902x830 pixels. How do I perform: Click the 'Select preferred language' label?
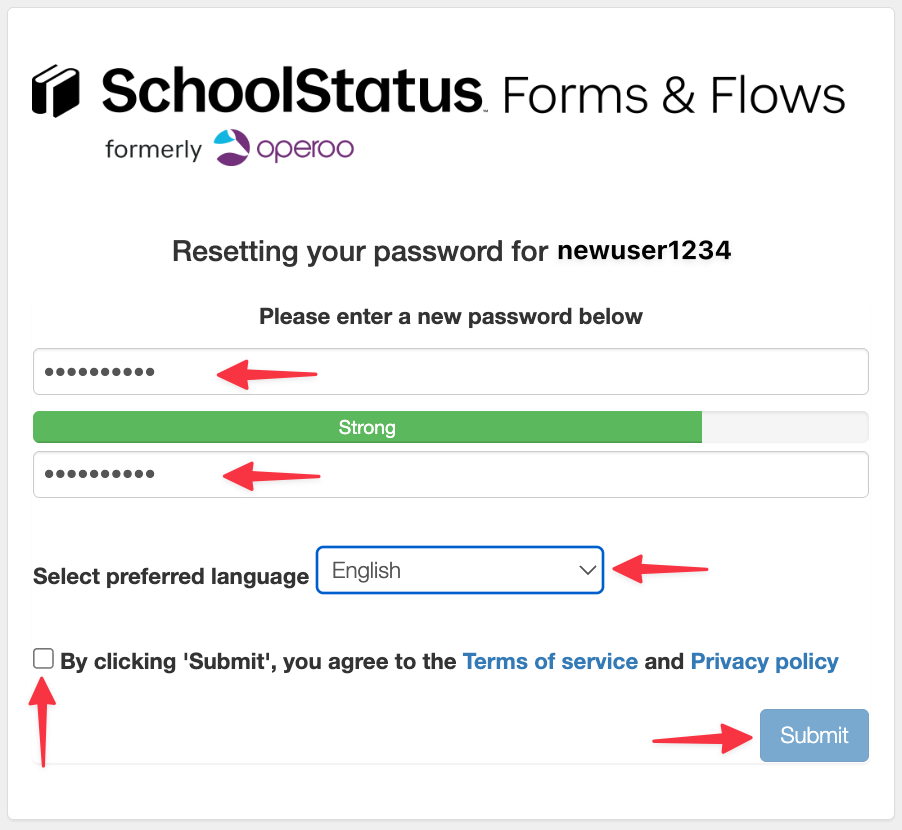[x=171, y=576]
